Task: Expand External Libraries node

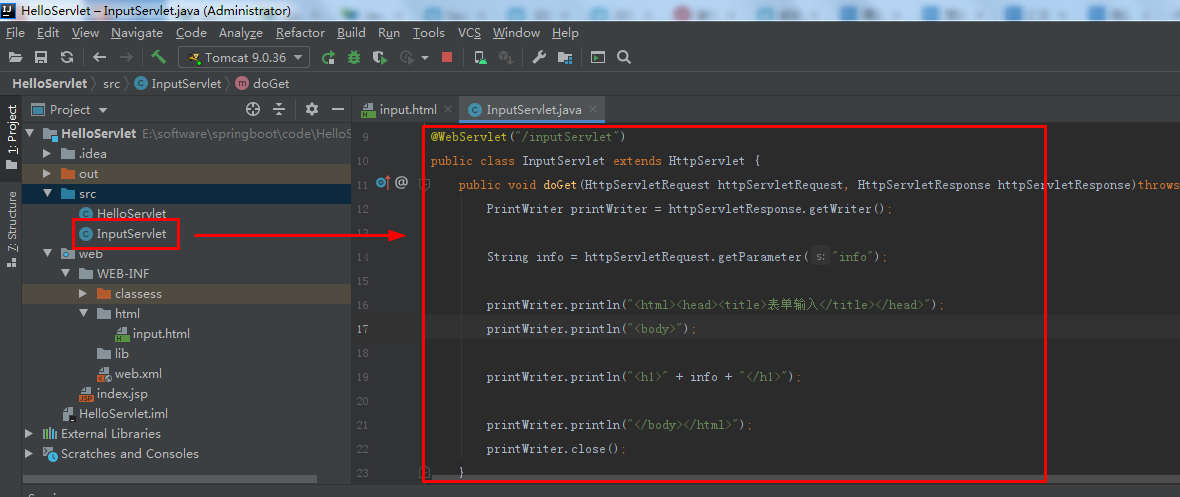Action: (29, 434)
